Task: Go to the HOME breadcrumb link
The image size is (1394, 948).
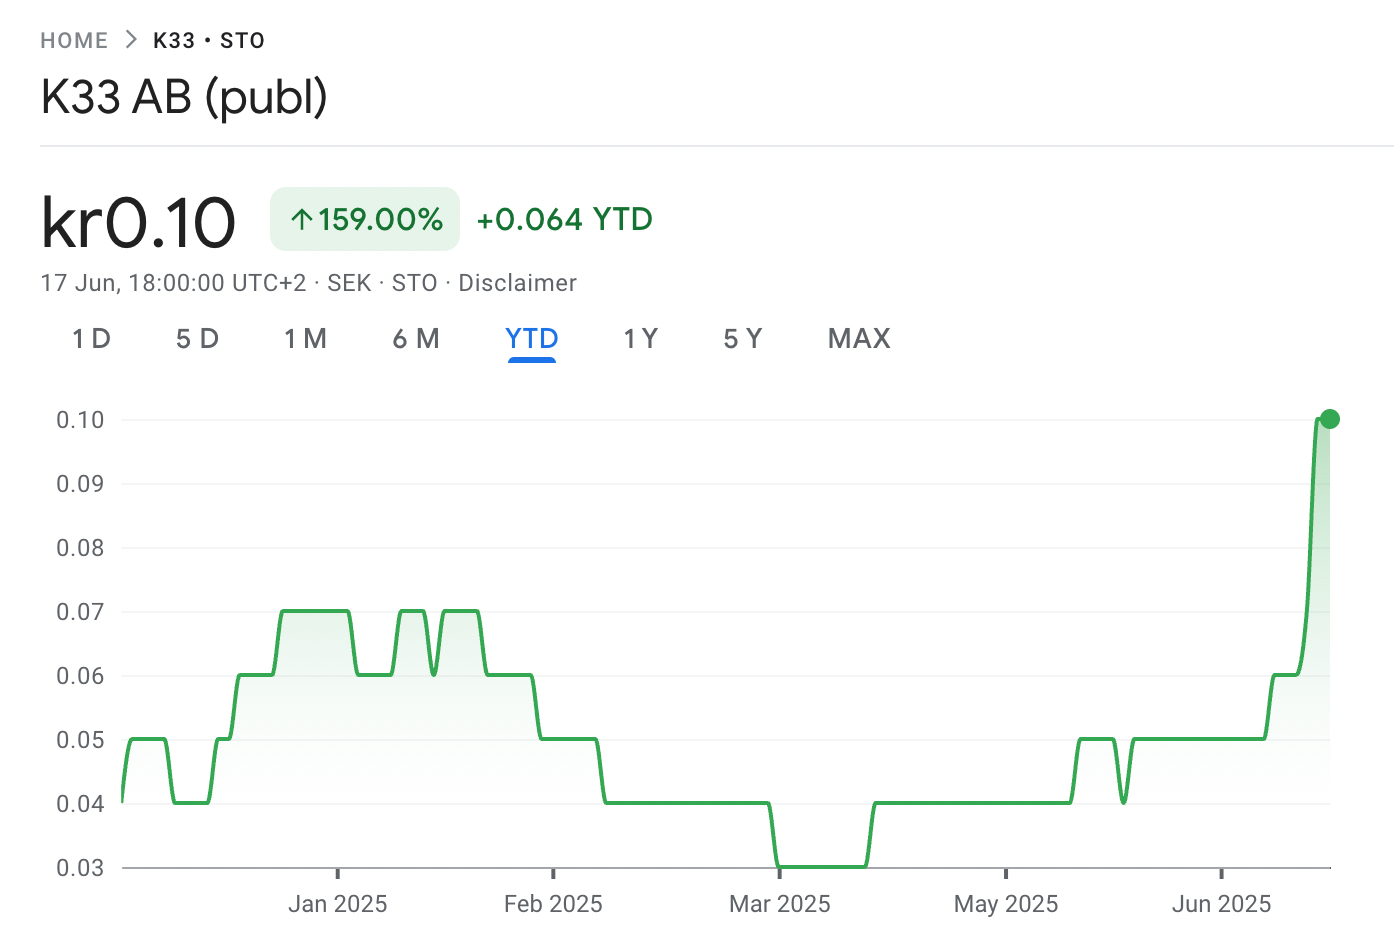Action: pos(74,41)
